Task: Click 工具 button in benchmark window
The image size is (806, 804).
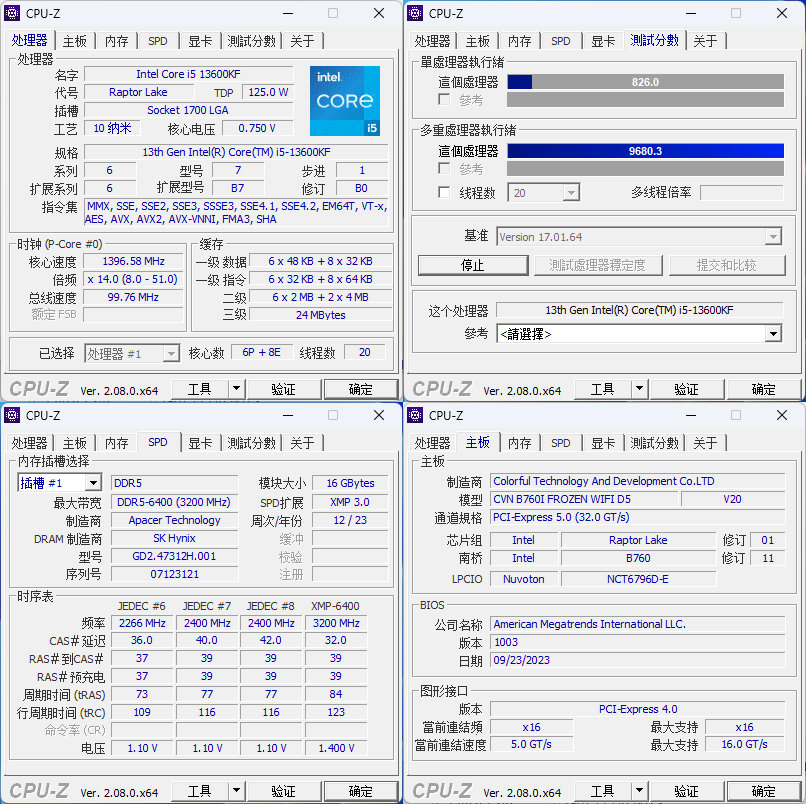Action: (602, 389)
